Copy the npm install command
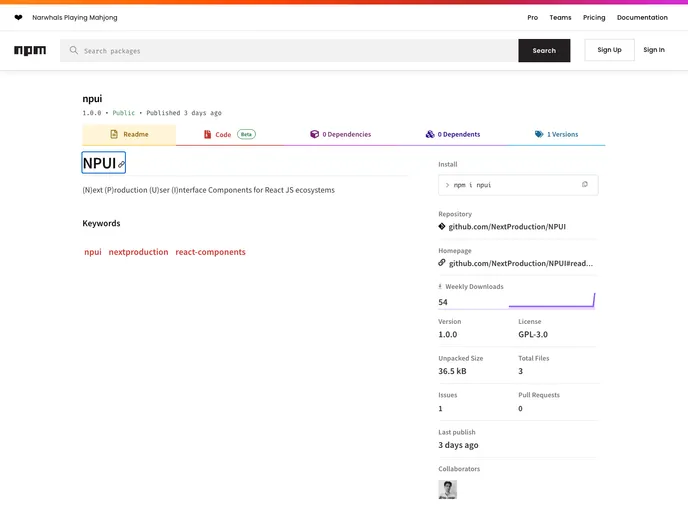The height and width of the screenshot is (512, 688). [585, 184]
